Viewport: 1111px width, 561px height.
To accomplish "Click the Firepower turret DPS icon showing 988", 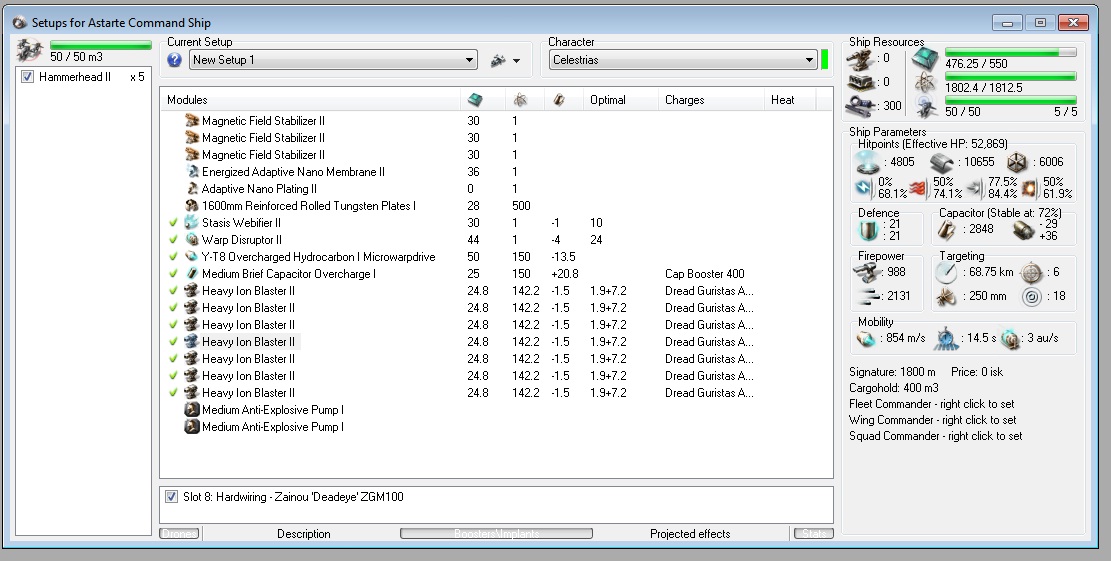I will (866, 272).
